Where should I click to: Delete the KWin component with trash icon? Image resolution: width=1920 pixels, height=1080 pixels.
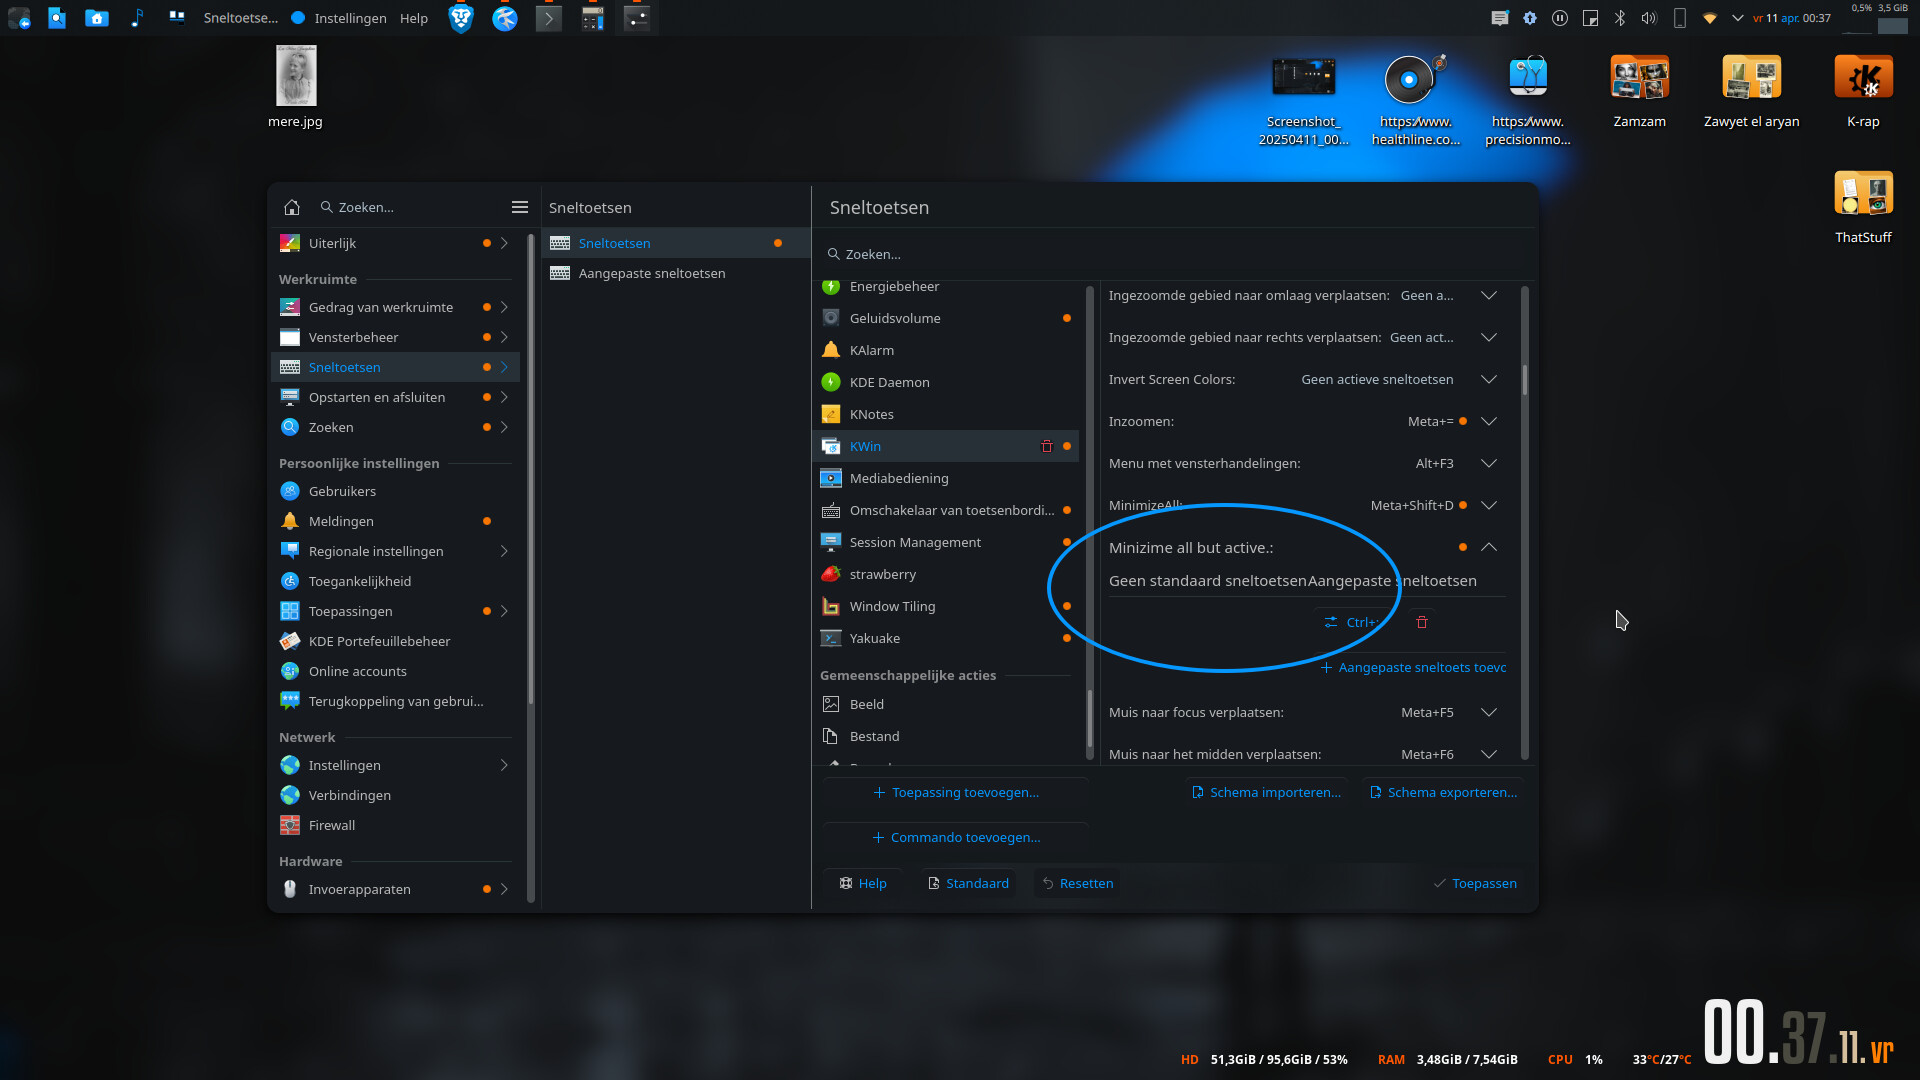coord(1047,446)
